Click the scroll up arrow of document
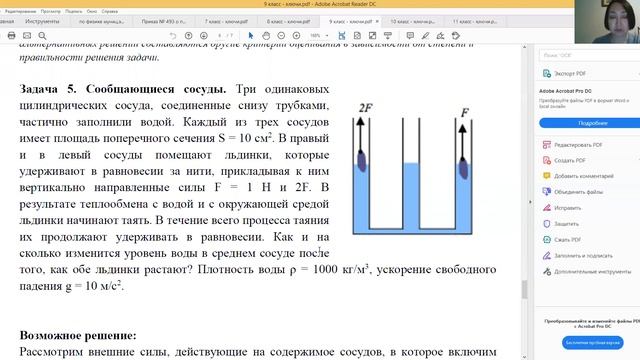Image resolution: width=640 pixels, height=360 pixels. 524,47
